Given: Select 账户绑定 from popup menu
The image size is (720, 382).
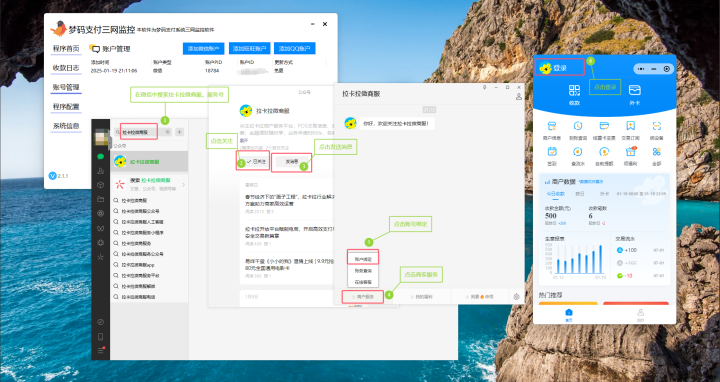Looking at the screenshot, I should [x=363, y=259].
